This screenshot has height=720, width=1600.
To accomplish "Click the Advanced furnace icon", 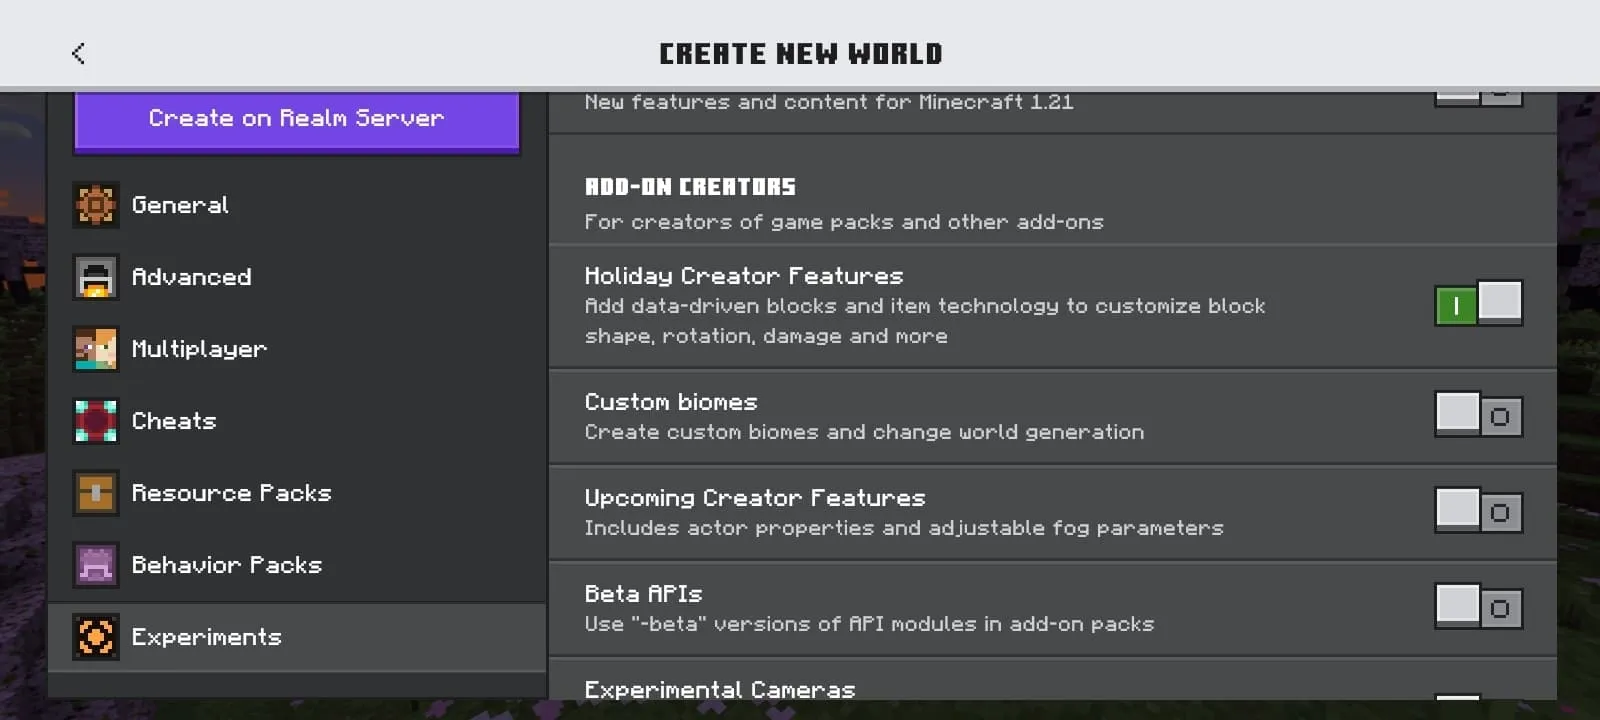I will 96,277.
